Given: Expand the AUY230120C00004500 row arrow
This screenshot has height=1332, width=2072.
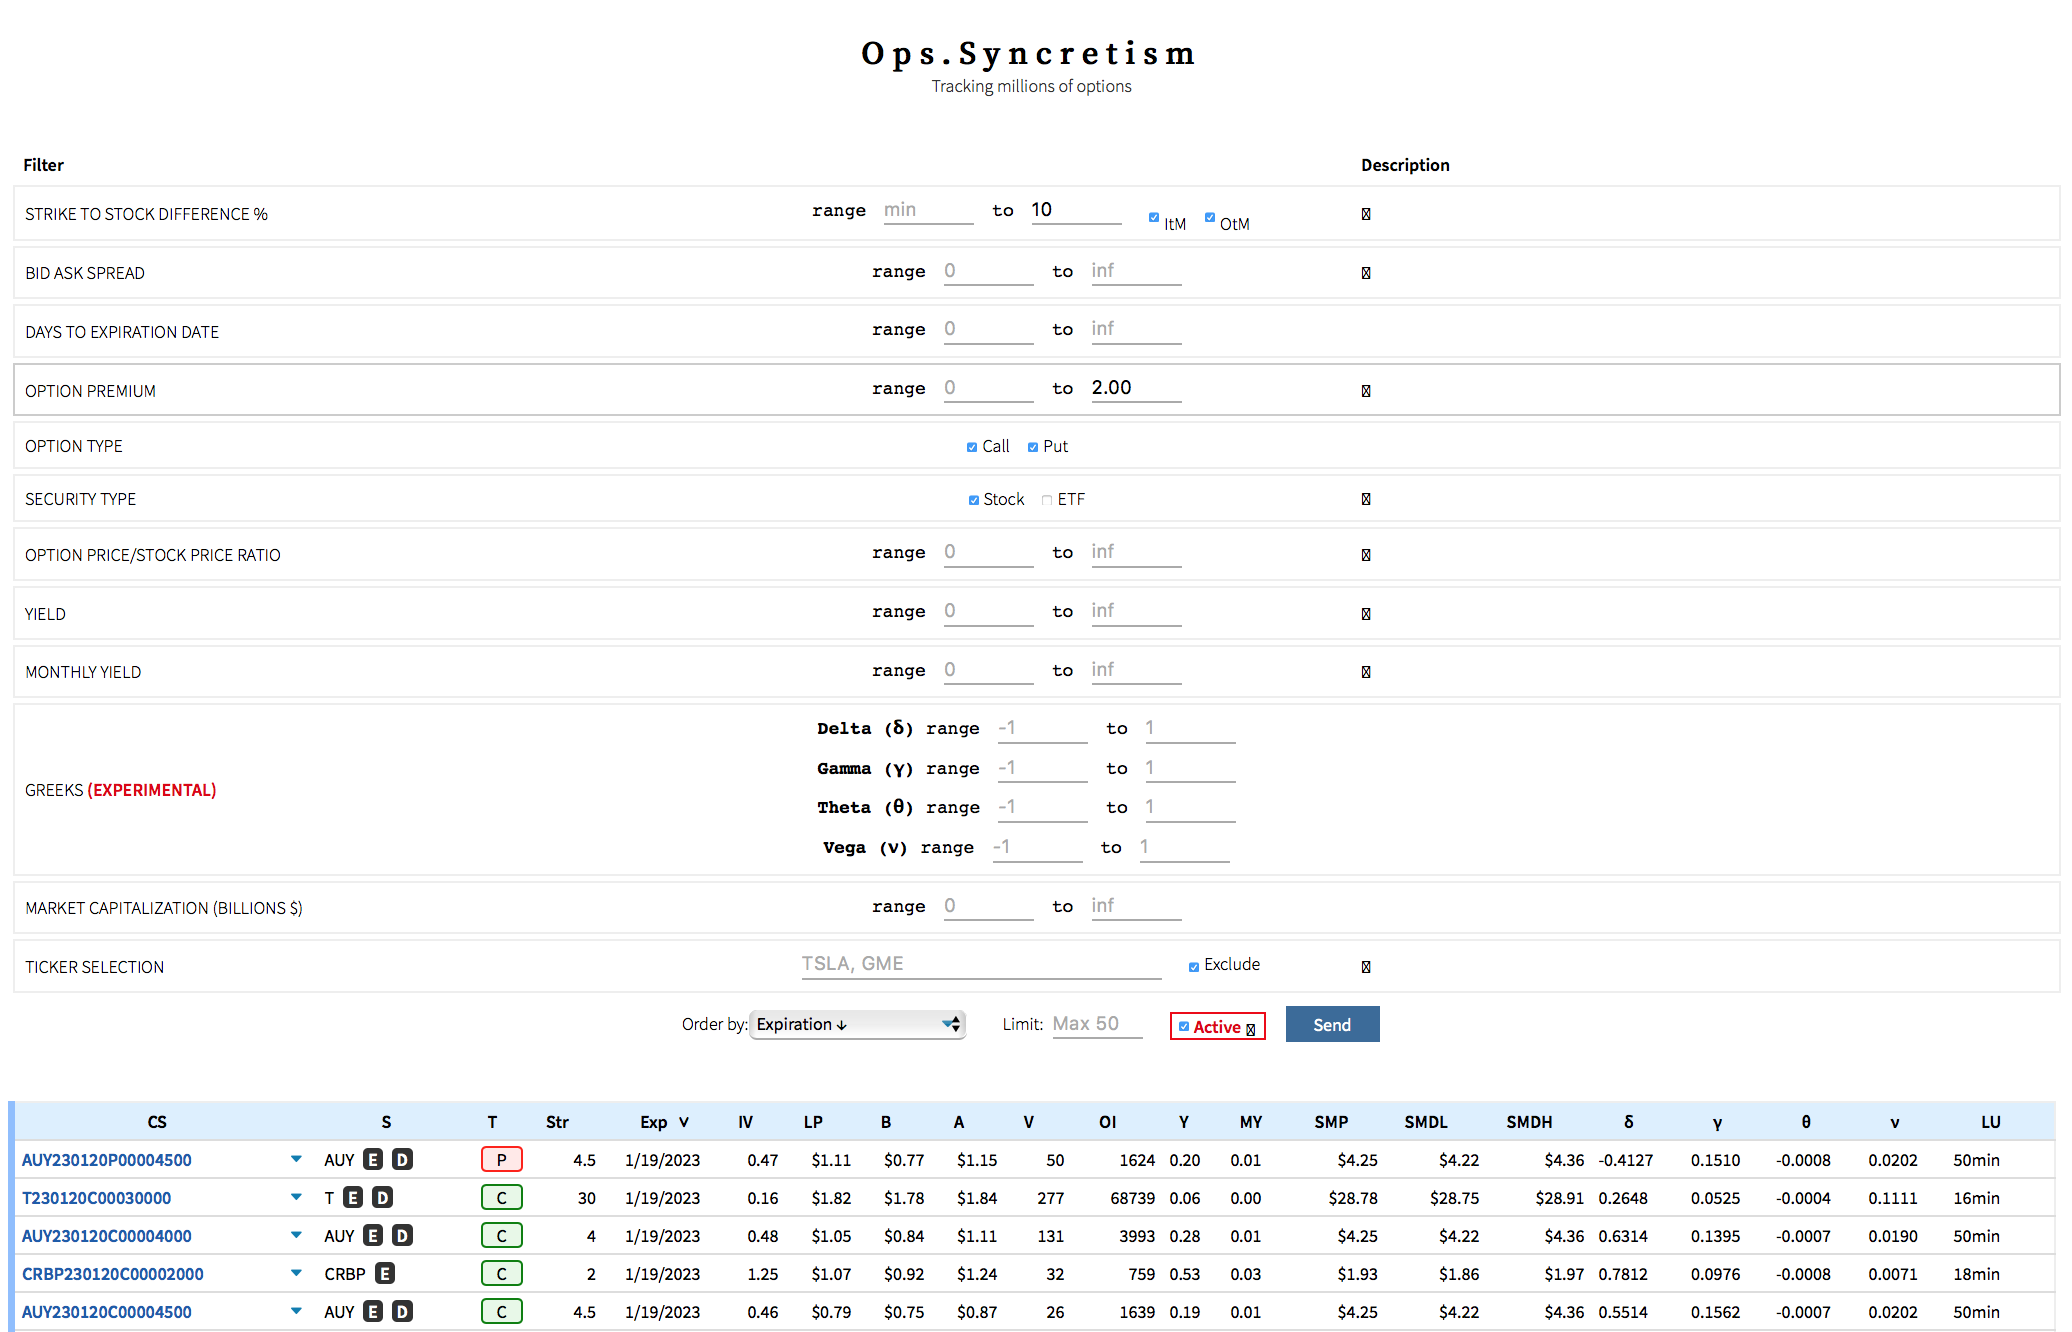Looking at the screenshot, I should [296, 1311].
